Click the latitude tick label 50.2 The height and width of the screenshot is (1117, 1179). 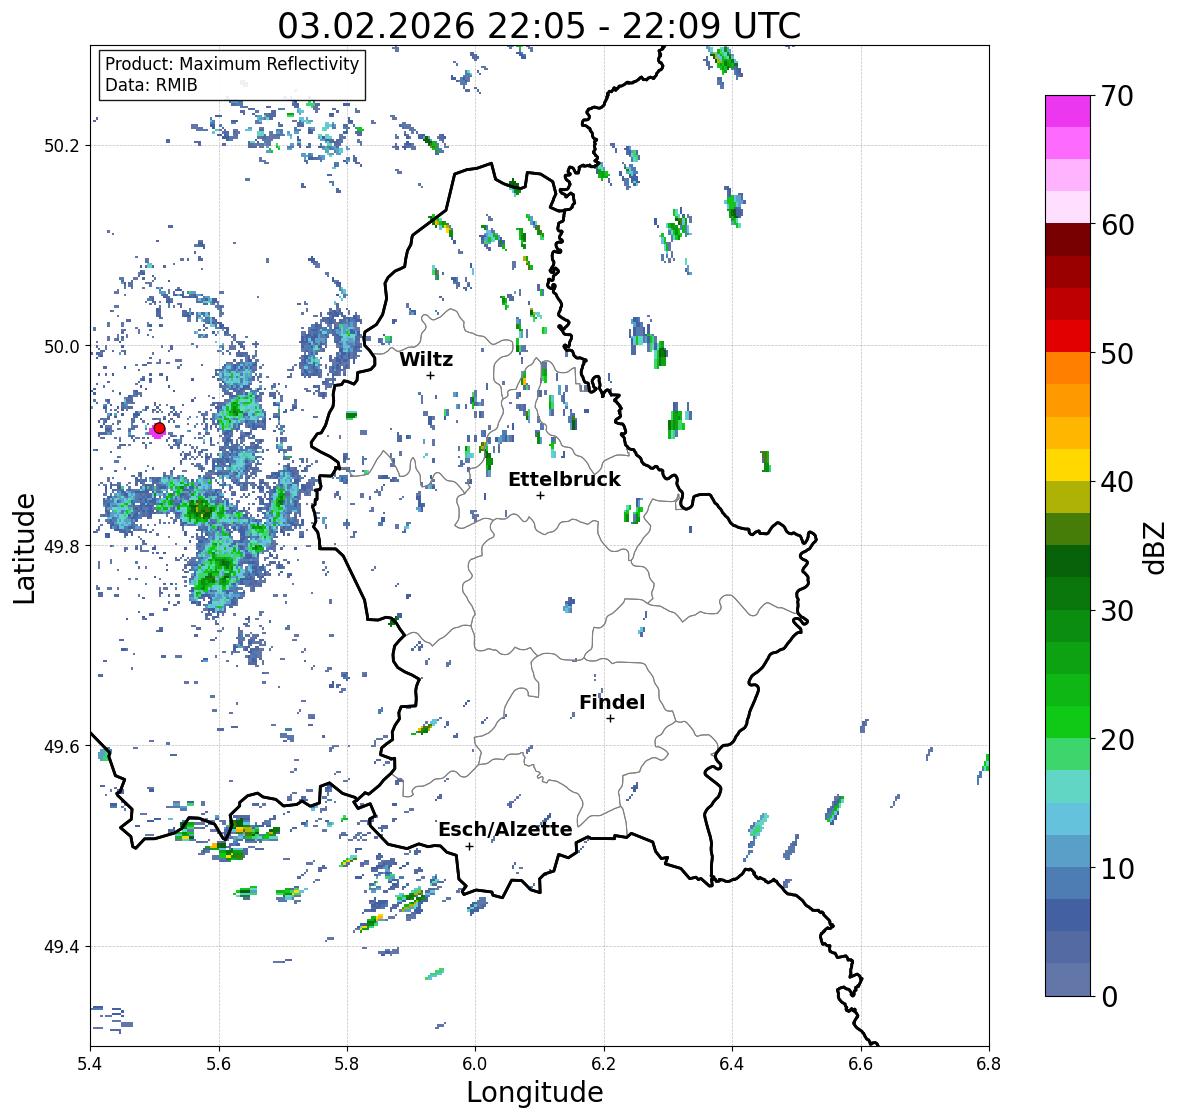(62, 146)
